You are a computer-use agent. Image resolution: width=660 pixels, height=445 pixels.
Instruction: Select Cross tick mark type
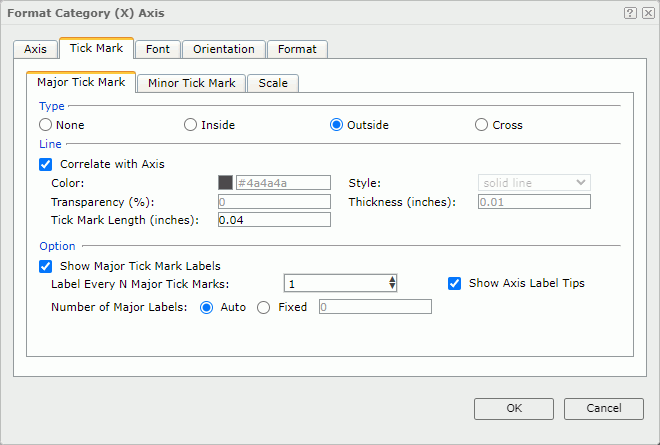pyautogui.click(x=481, y=125)
